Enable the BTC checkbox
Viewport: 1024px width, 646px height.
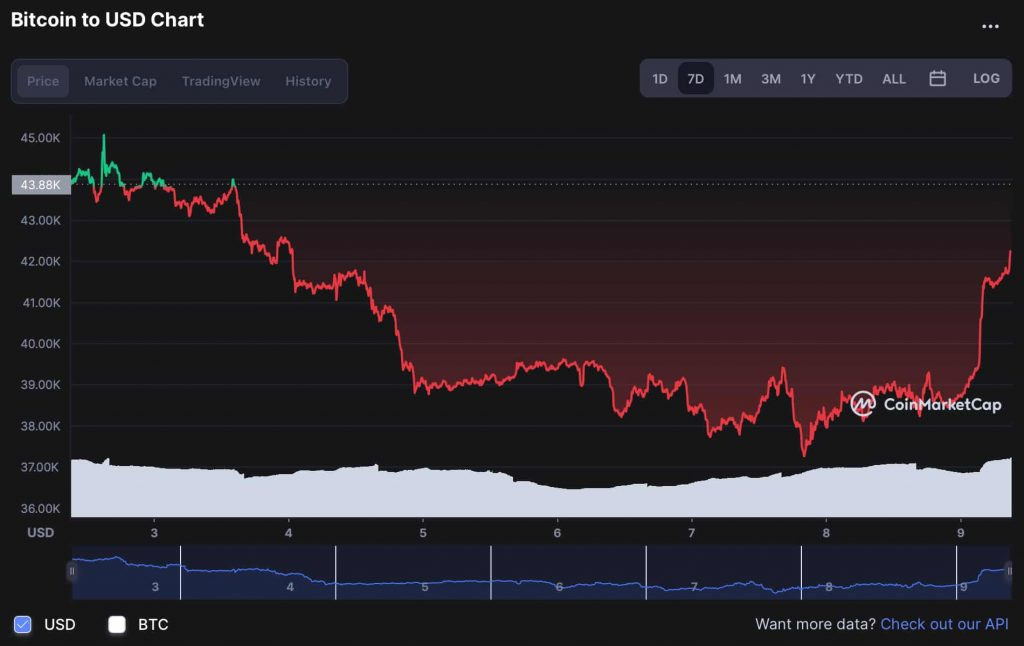[x=117, y=624]
